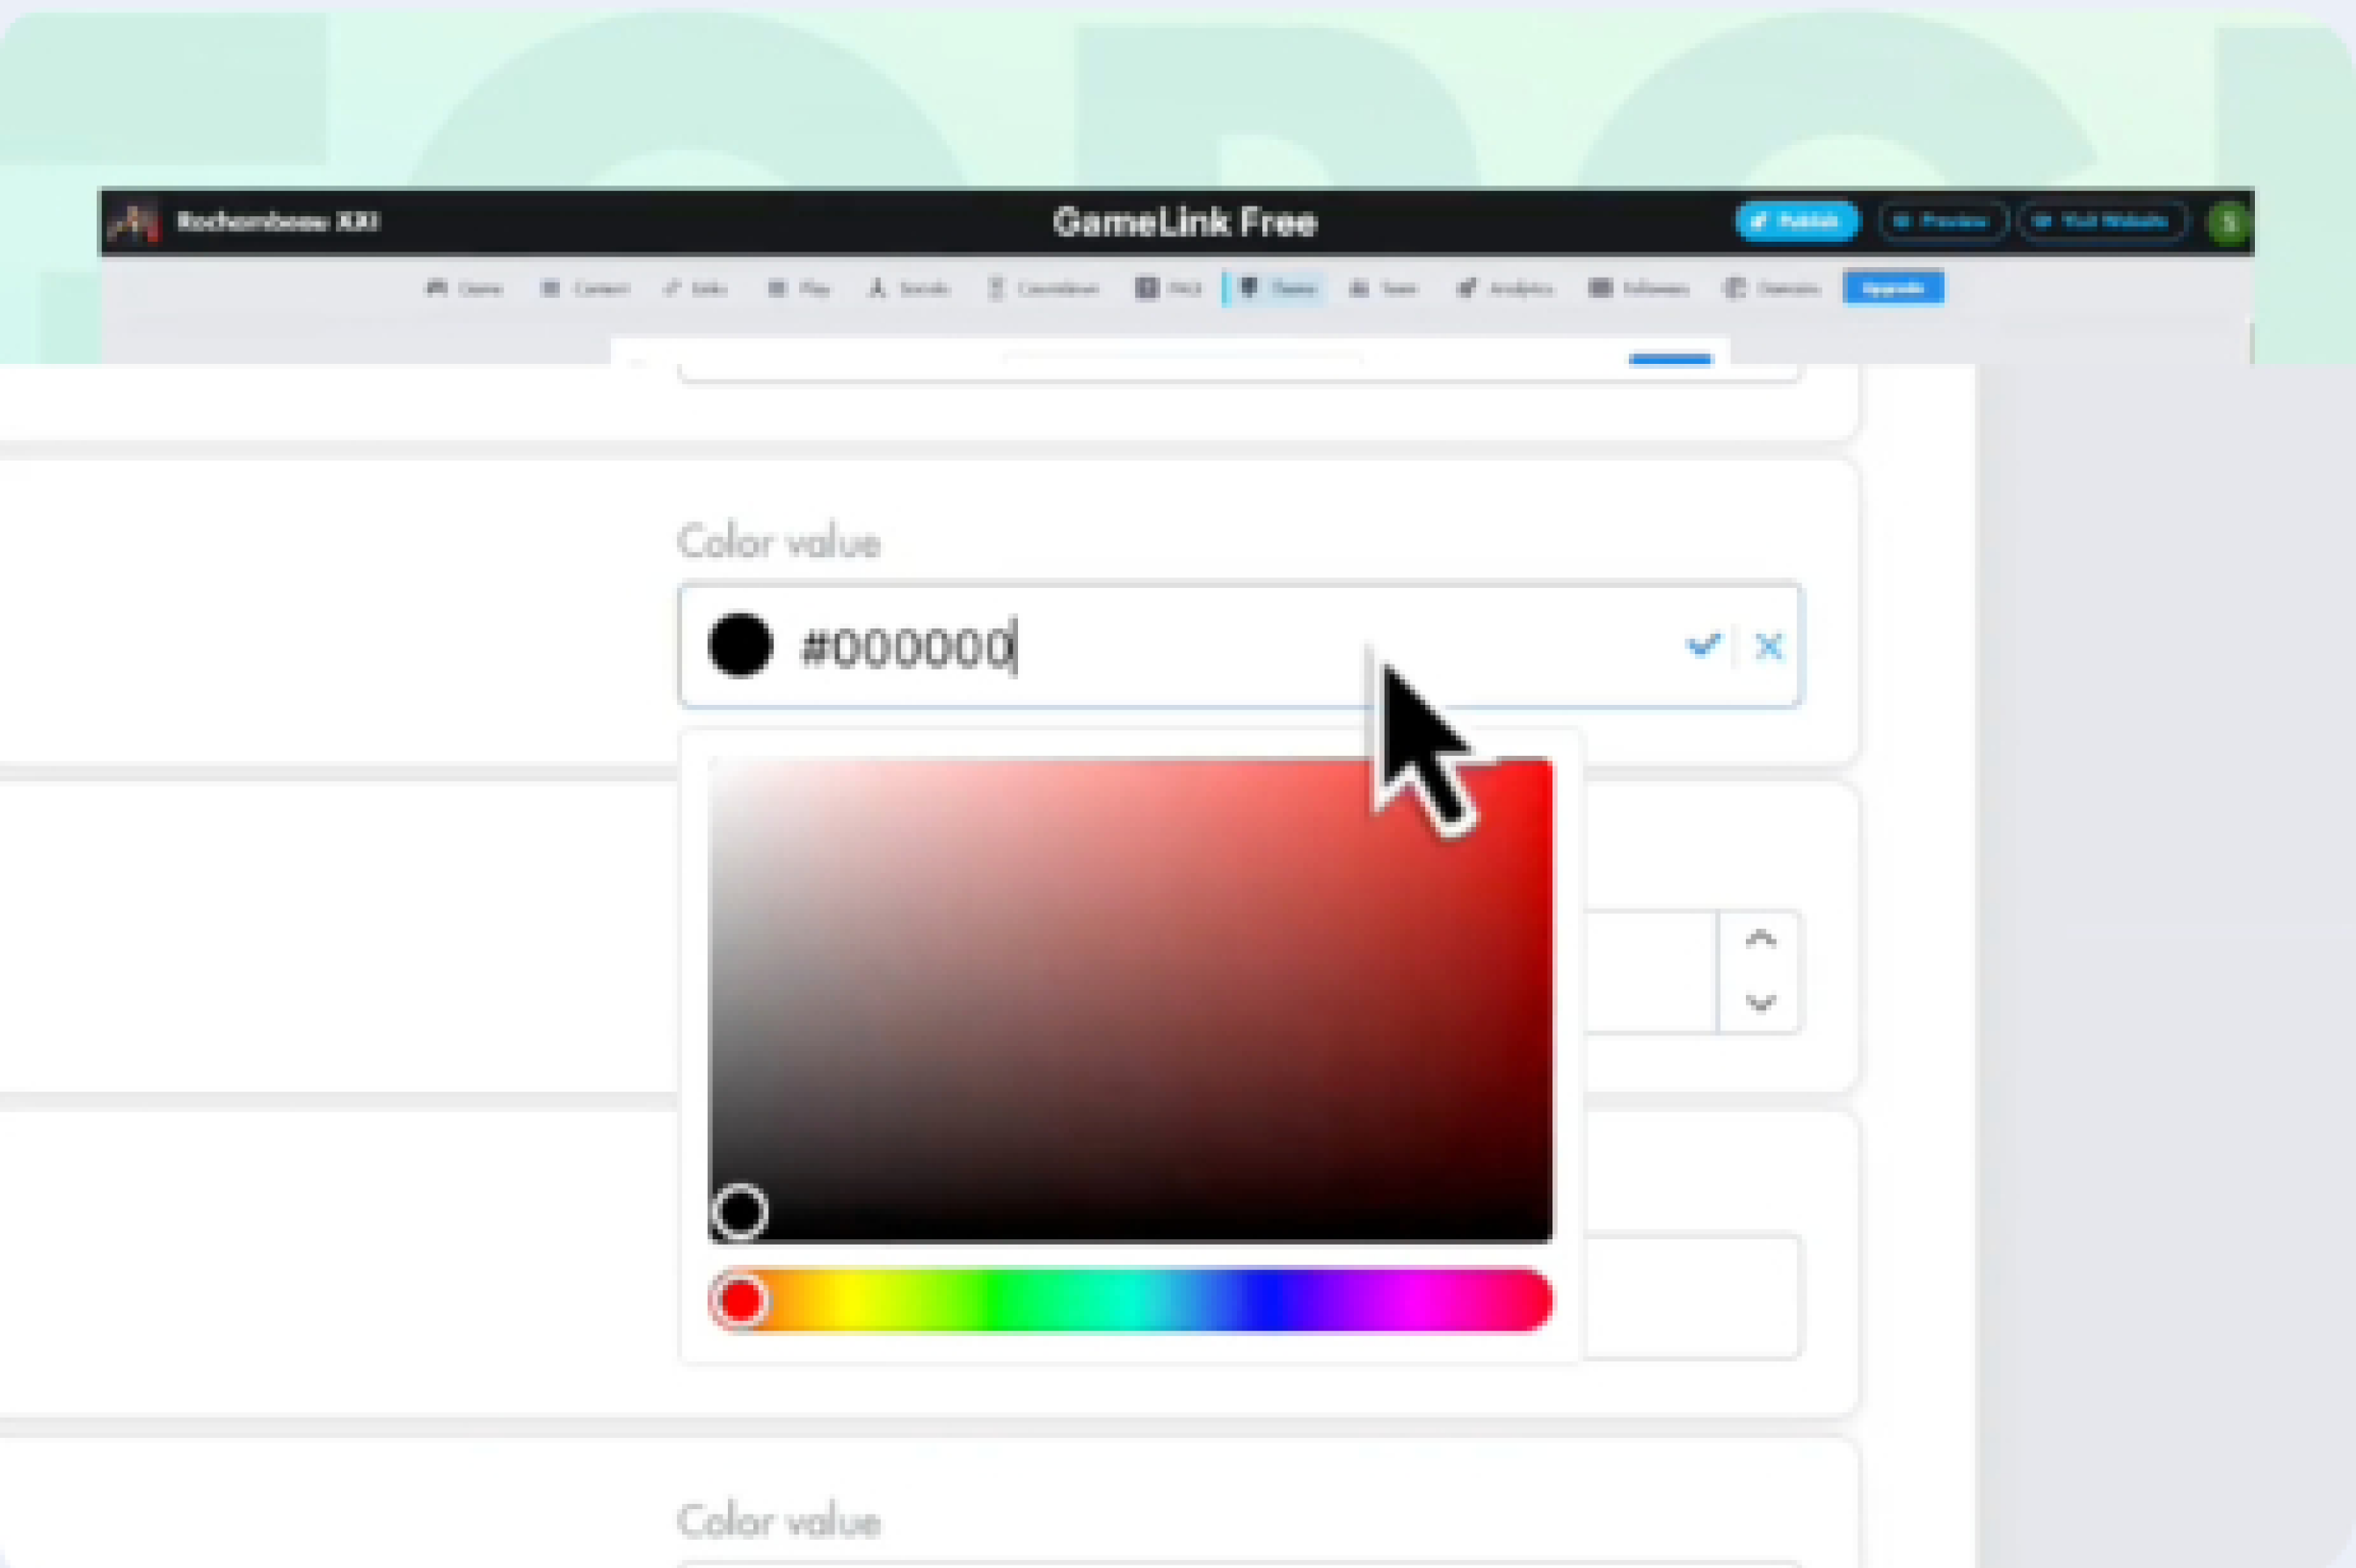
Task: Decrease value with the down chevron stepper
Action: [1760, 1003]
